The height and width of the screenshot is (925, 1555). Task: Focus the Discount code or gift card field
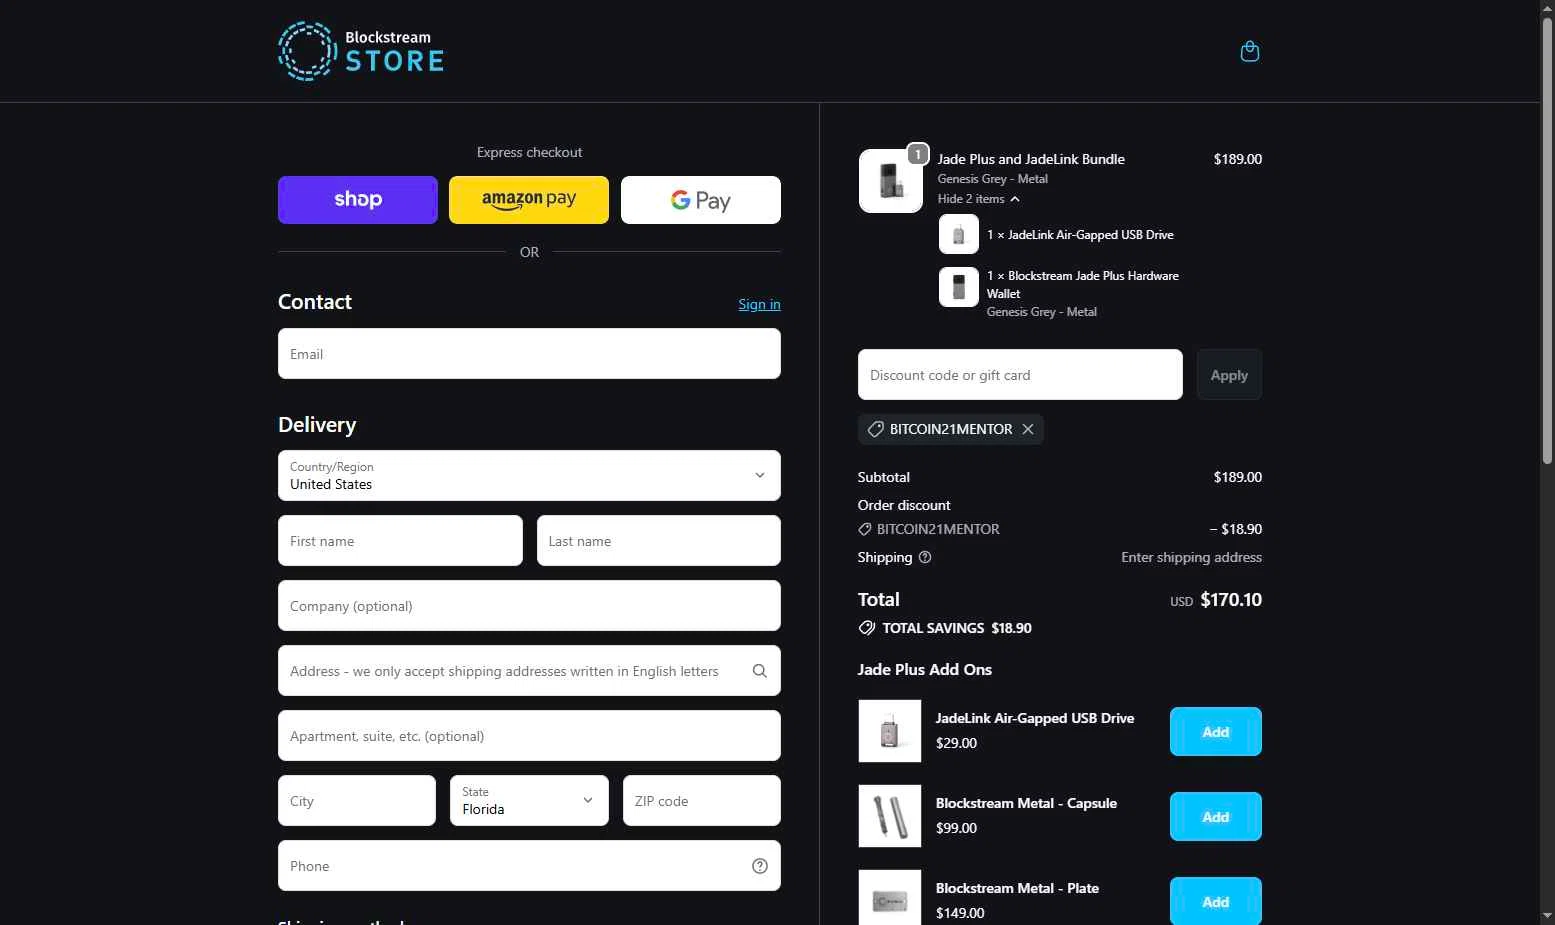pos(1020,375)
